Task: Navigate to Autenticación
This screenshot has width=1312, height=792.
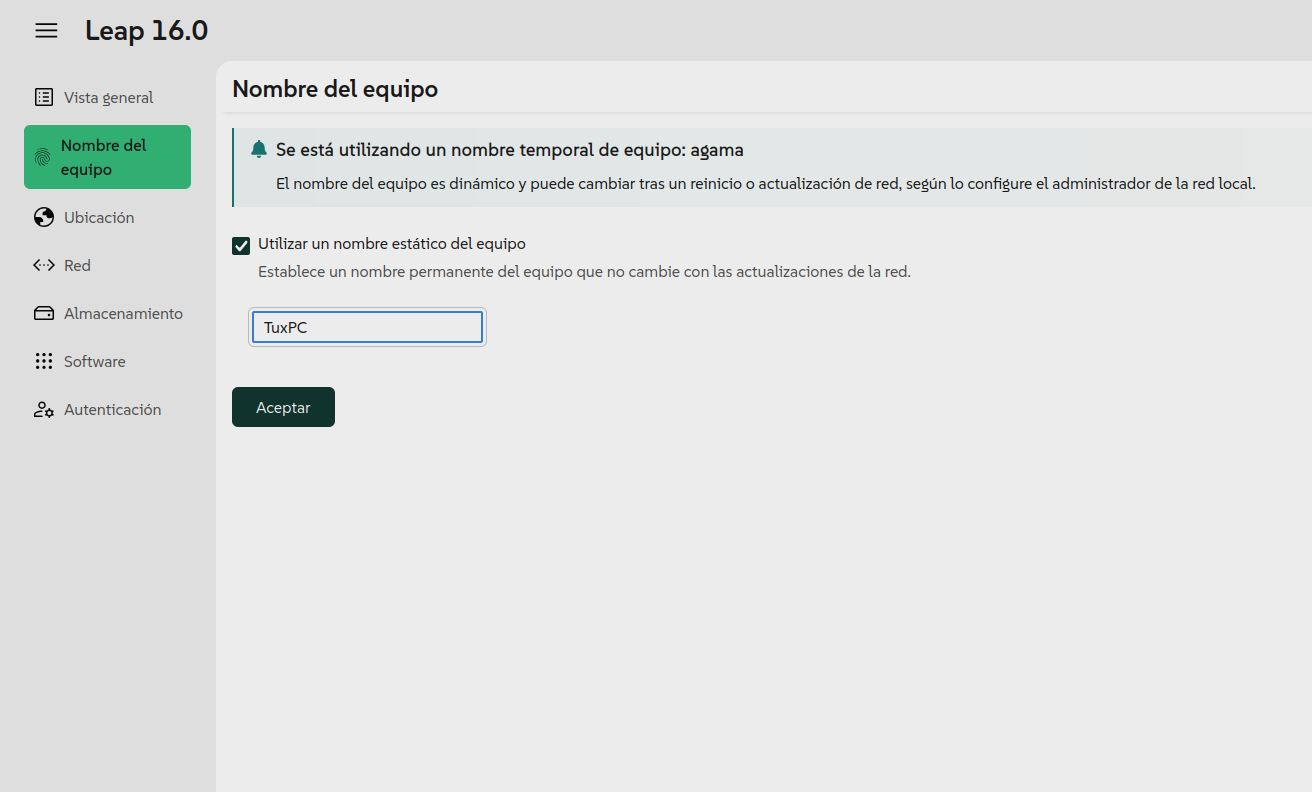Action: coord(112,409)
